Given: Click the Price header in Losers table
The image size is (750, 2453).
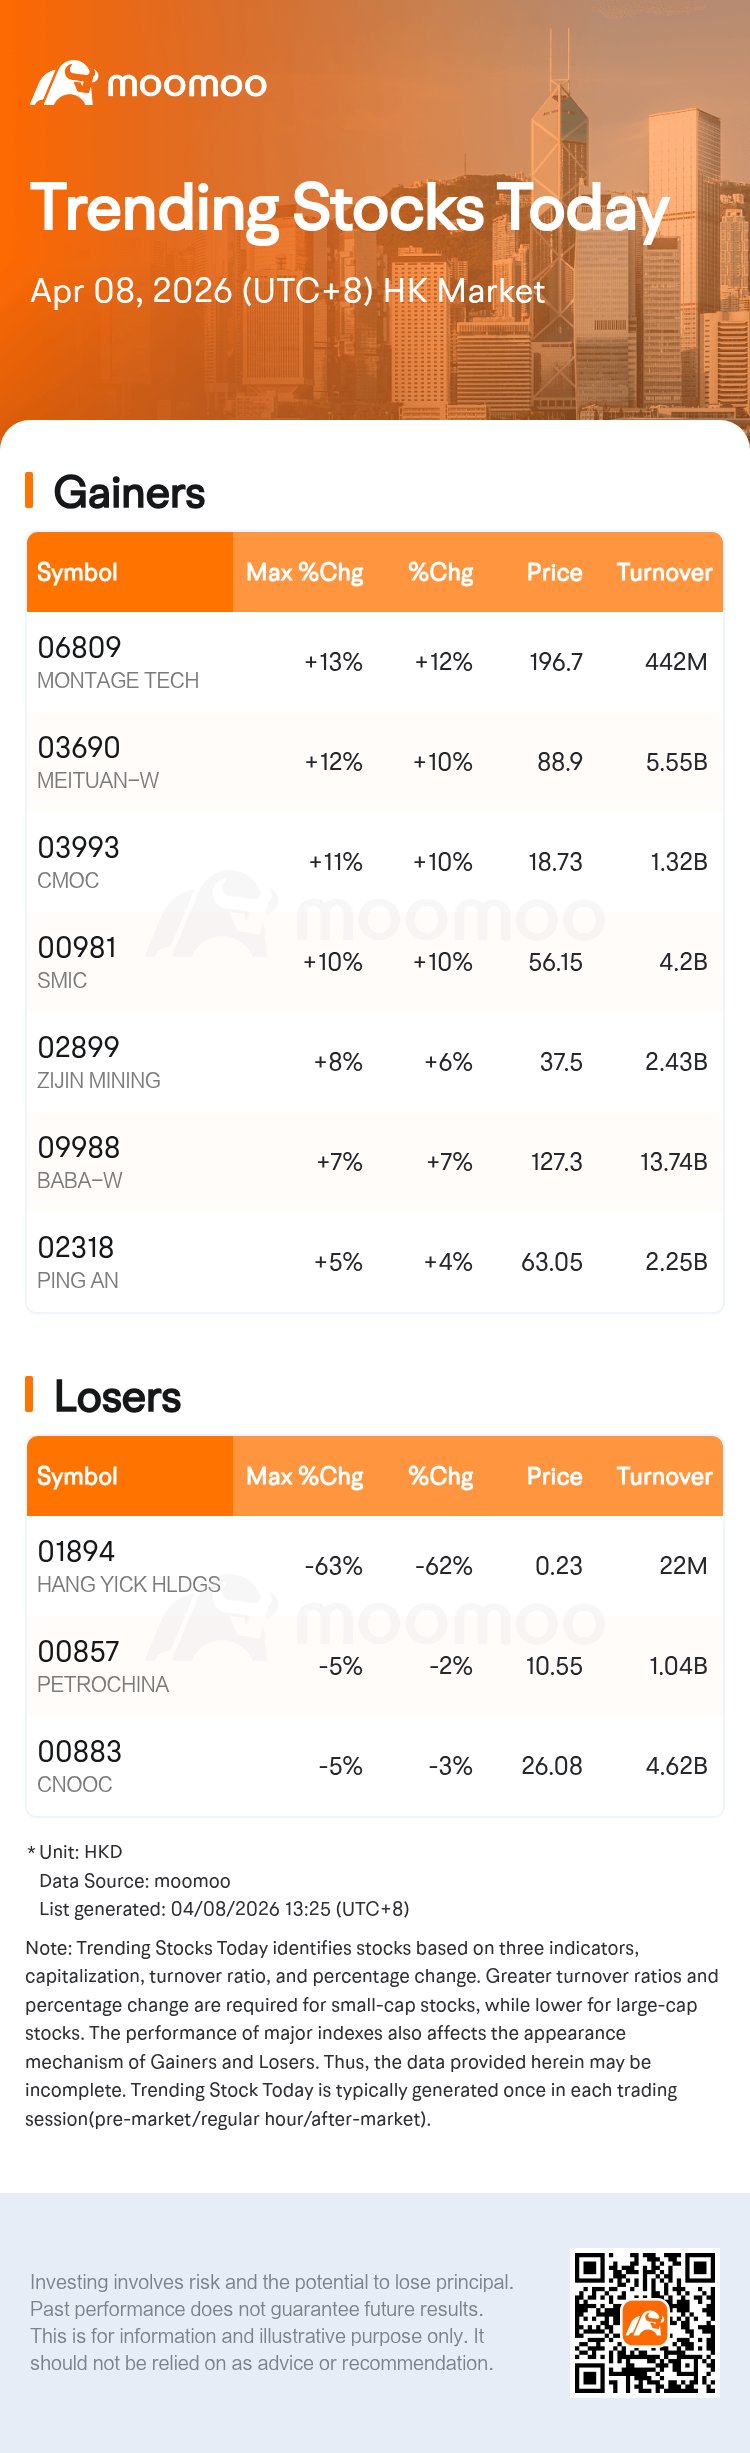Looking at the screenshot, I should tap(554, 1476).
